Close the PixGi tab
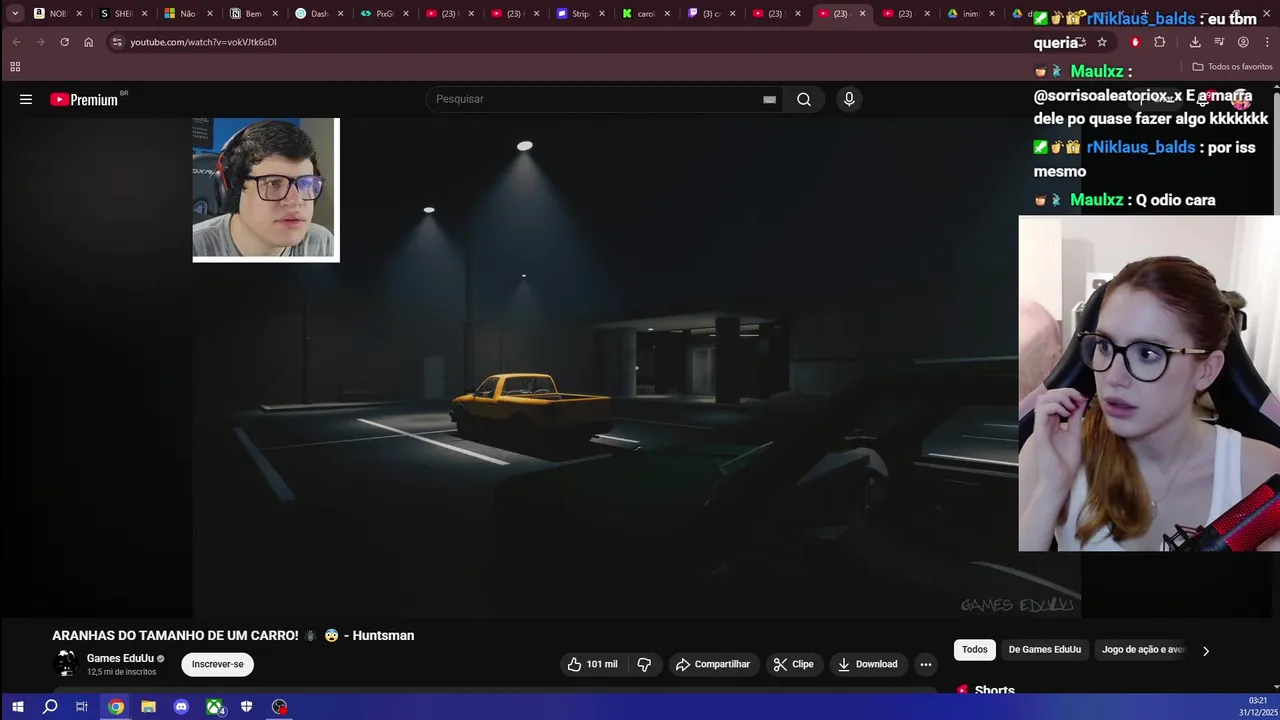Image resolution: width=1280 pixels, height=720 pixels. point(406,14)
